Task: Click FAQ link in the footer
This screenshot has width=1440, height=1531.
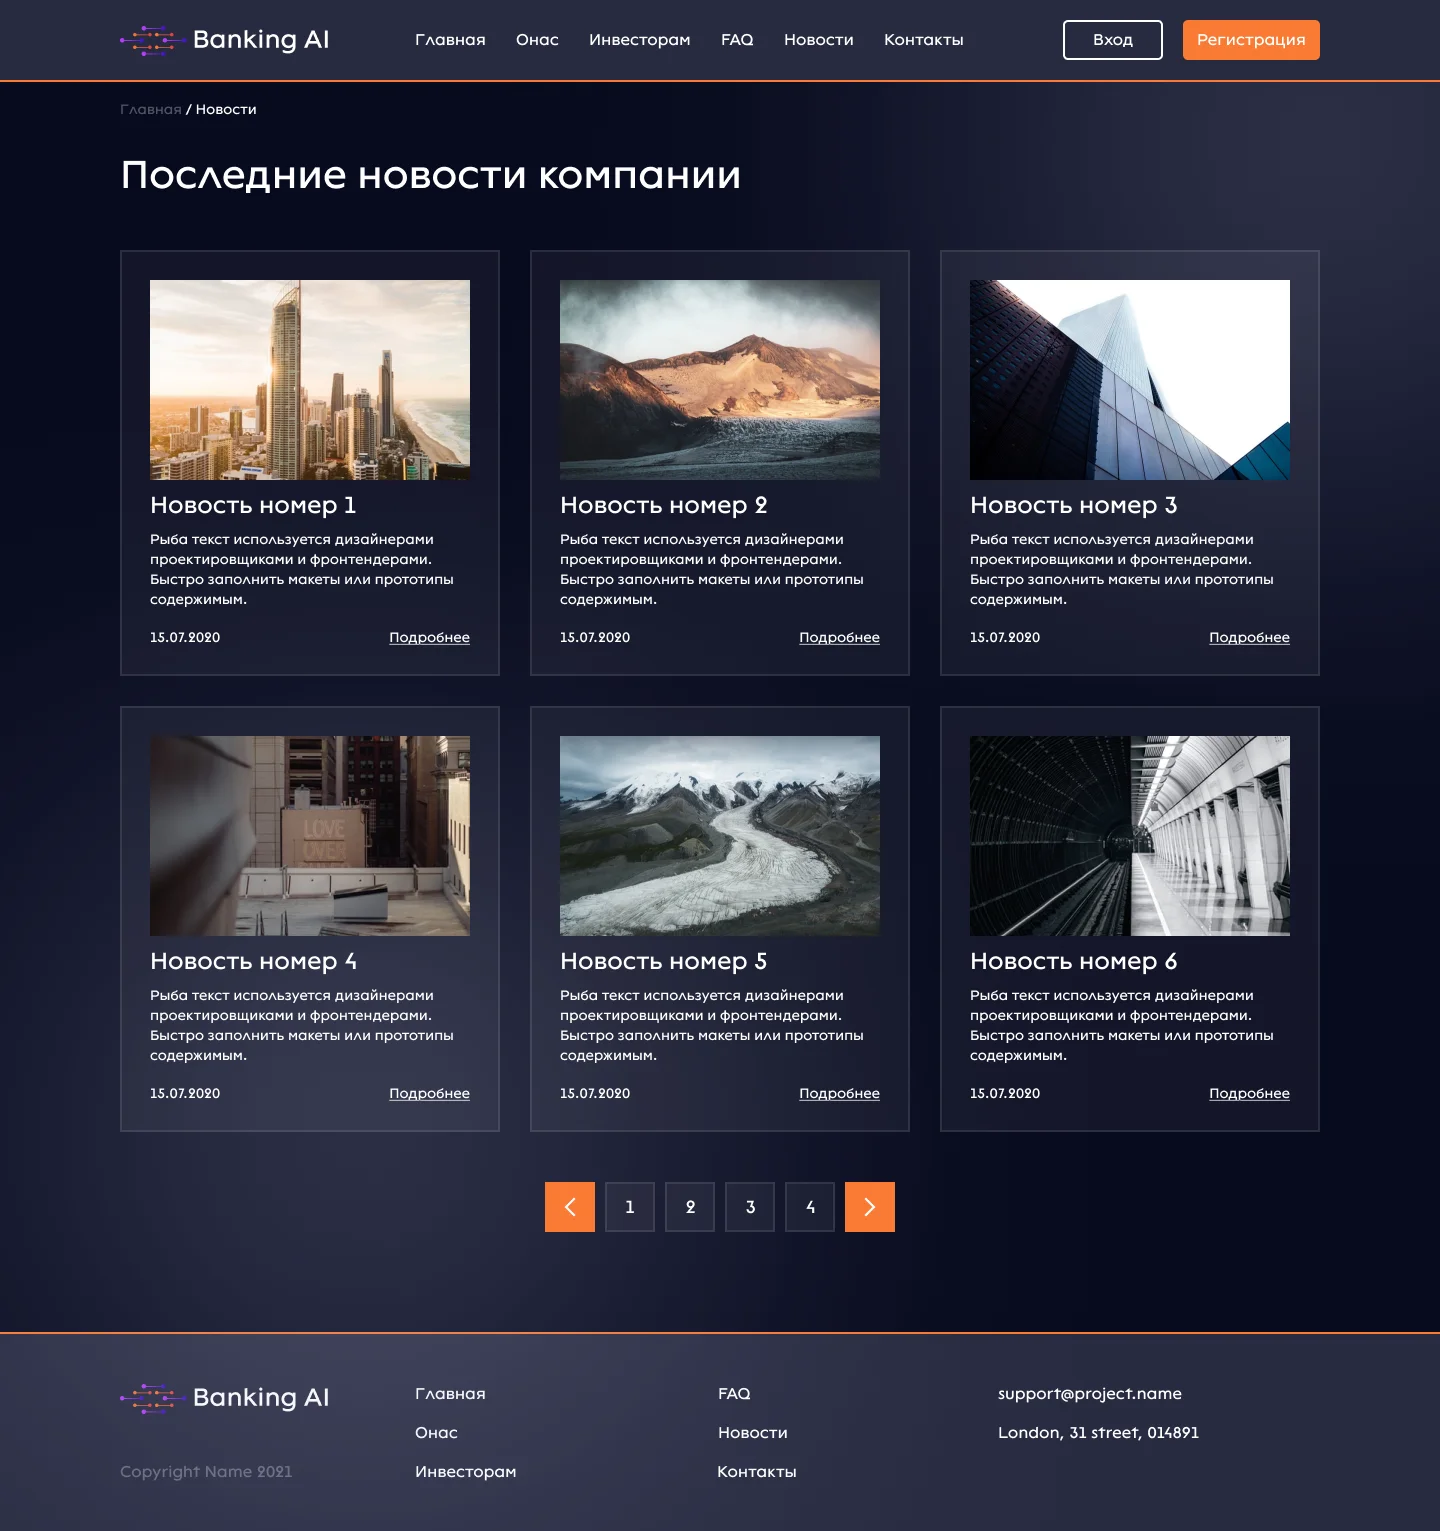Action: (x=734, y=1394)
